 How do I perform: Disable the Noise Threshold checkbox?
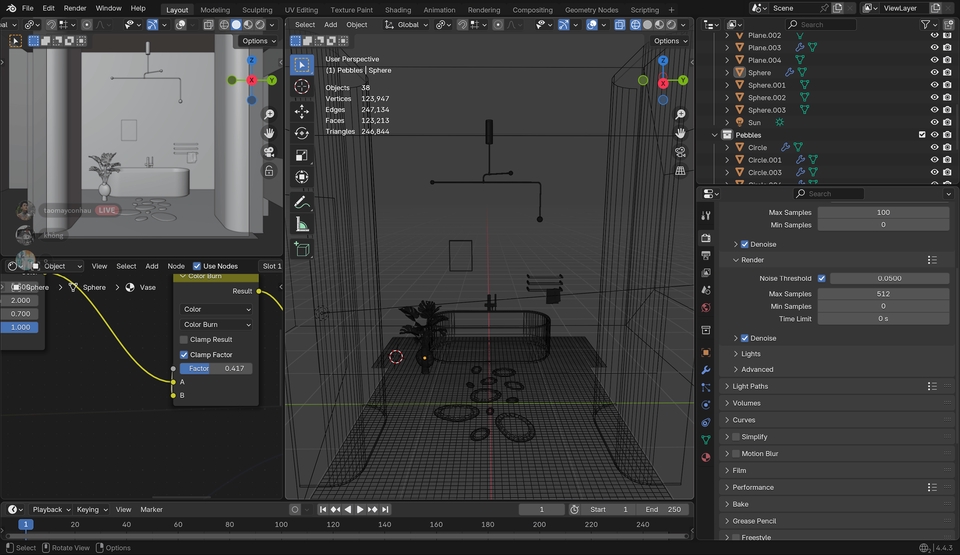[x=822, y=278]
